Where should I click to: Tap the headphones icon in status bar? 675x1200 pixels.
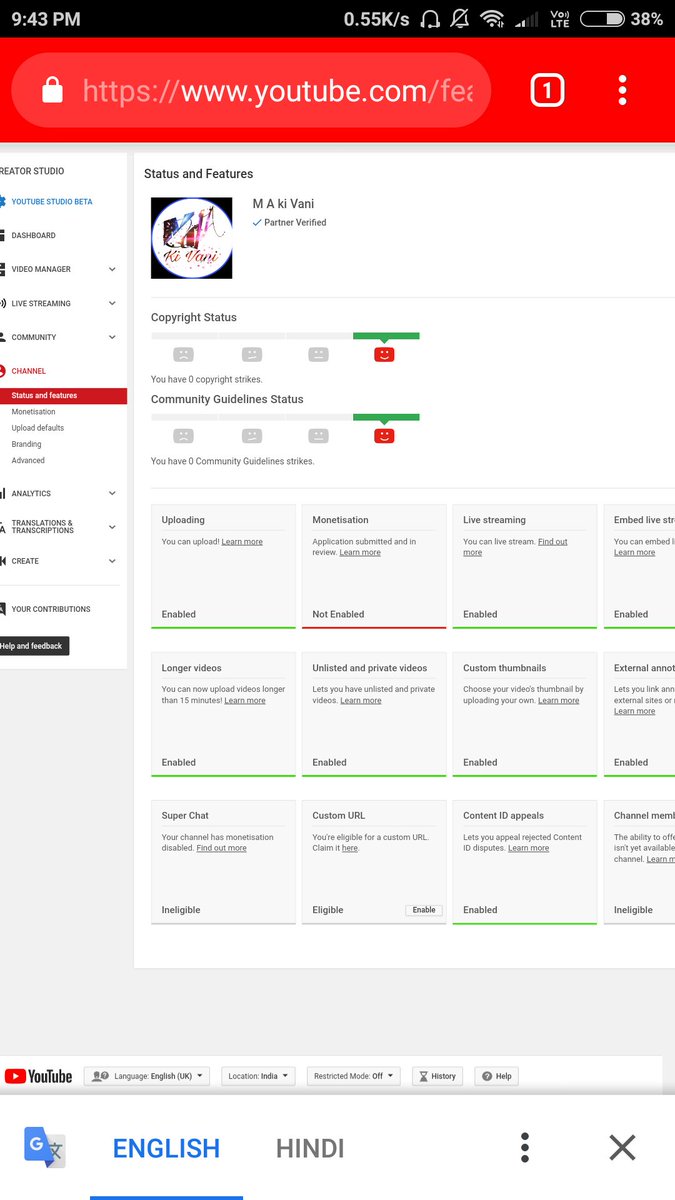pyautogui.click(x=430, y=19)
